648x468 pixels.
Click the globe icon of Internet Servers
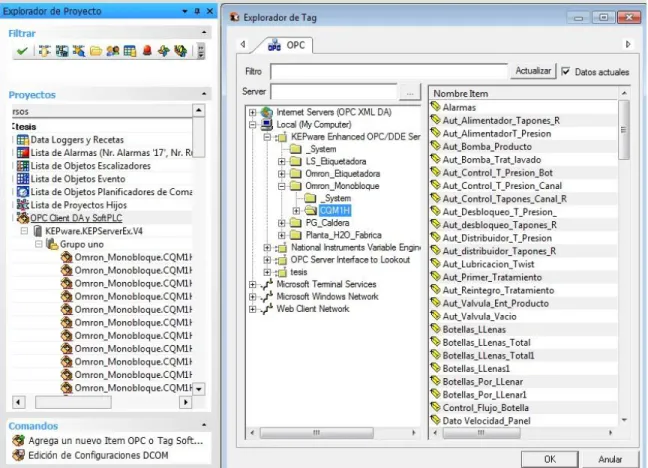(x=267, y=112)
